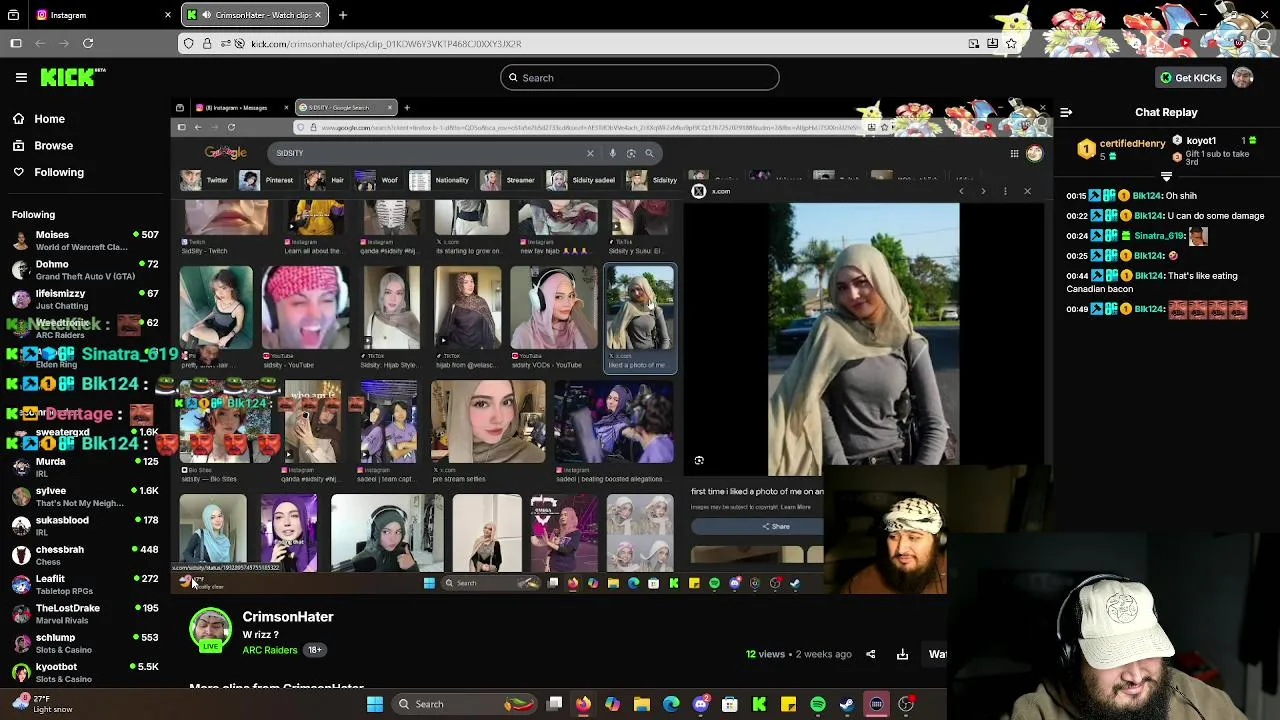Collapse the Chat Replay panel

(1066, 112)
